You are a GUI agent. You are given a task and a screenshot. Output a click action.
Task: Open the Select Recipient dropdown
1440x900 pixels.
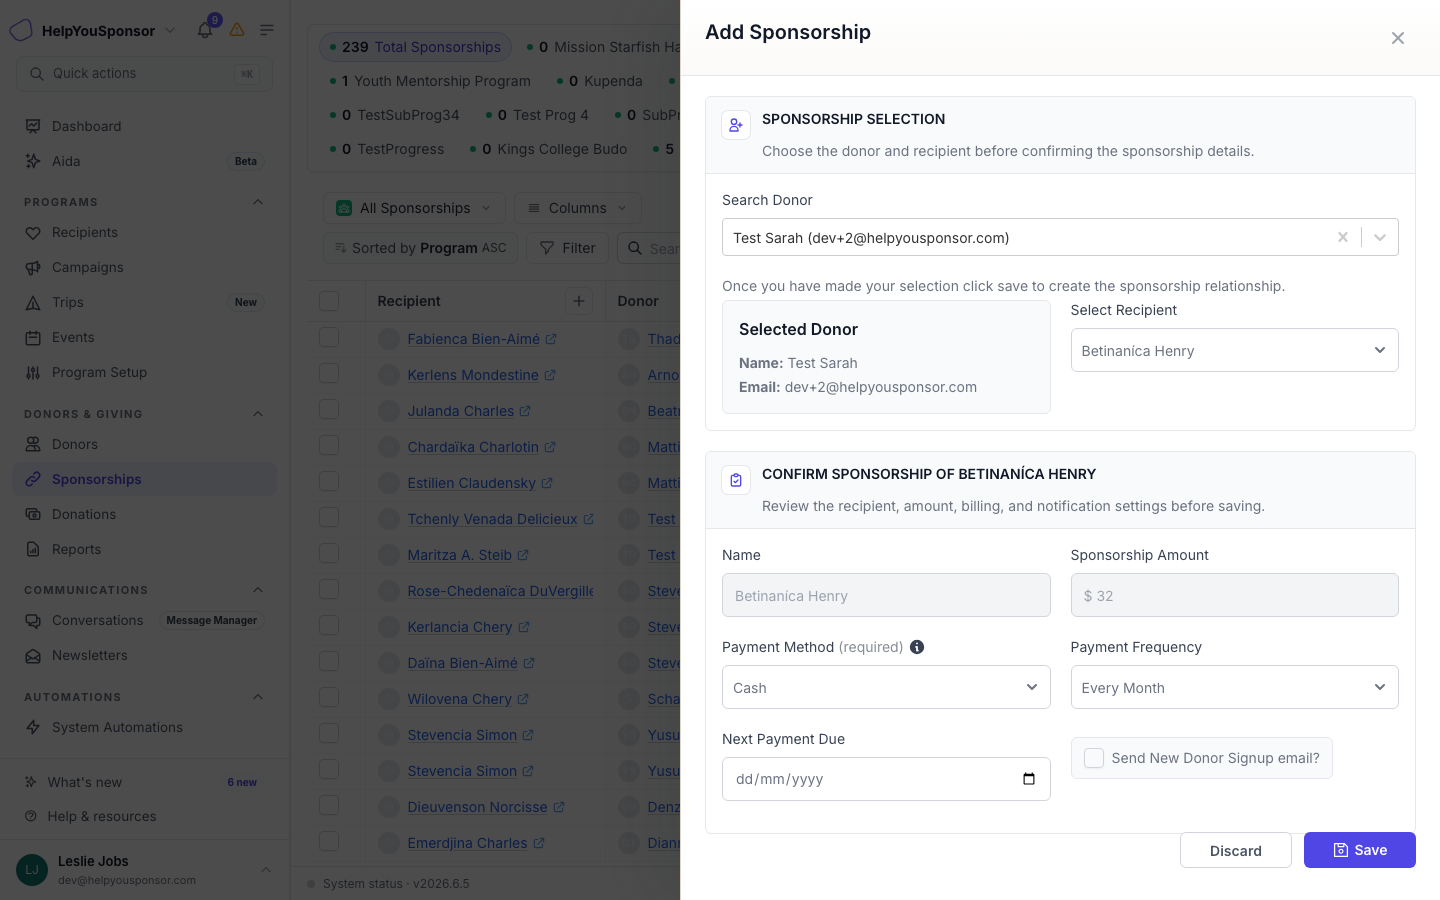[x=1234, y=350]
